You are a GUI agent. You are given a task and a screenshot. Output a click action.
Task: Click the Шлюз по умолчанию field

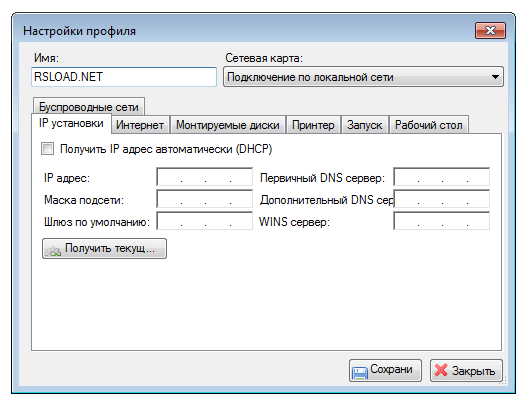pos(204,221)
